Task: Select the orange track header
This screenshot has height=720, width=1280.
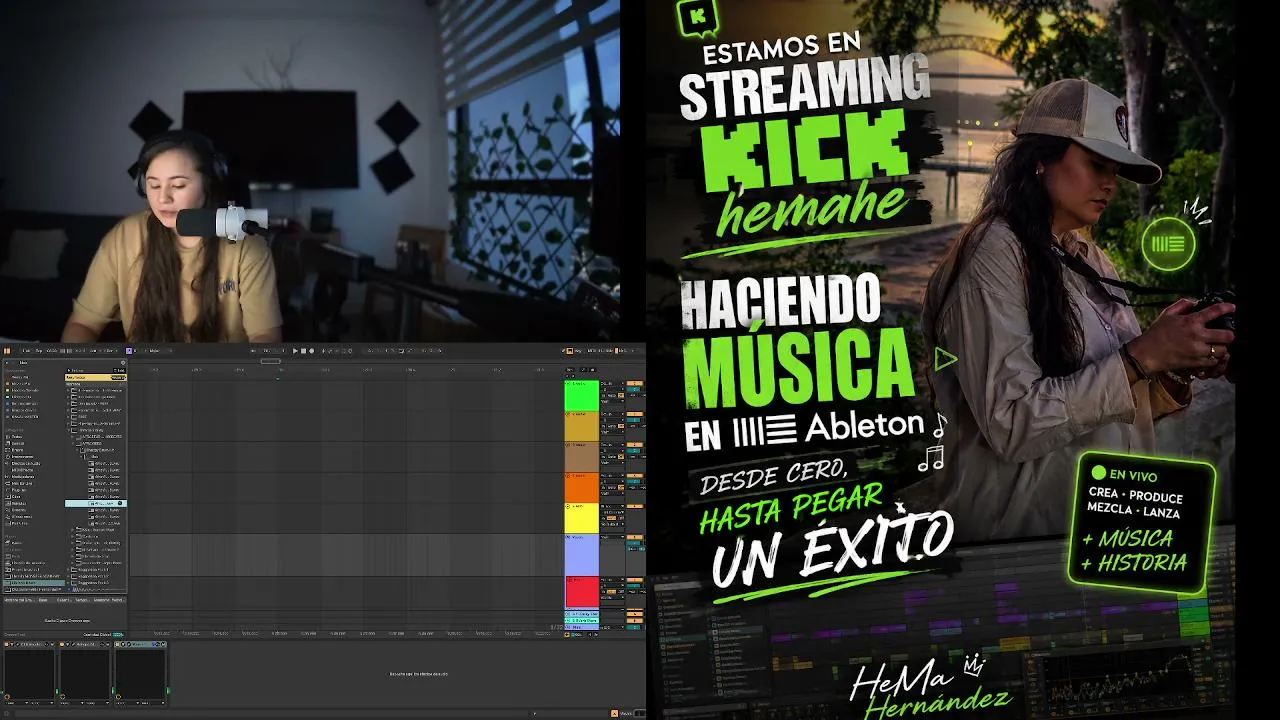Action: coord(582,489)
